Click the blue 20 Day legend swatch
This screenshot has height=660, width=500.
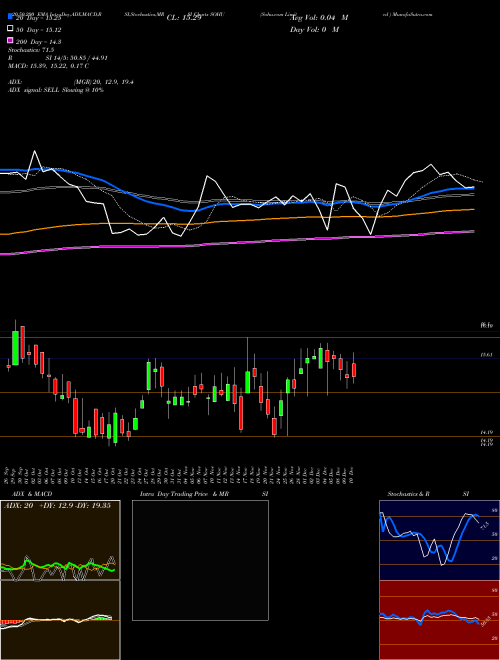click(x=10, y=17)
